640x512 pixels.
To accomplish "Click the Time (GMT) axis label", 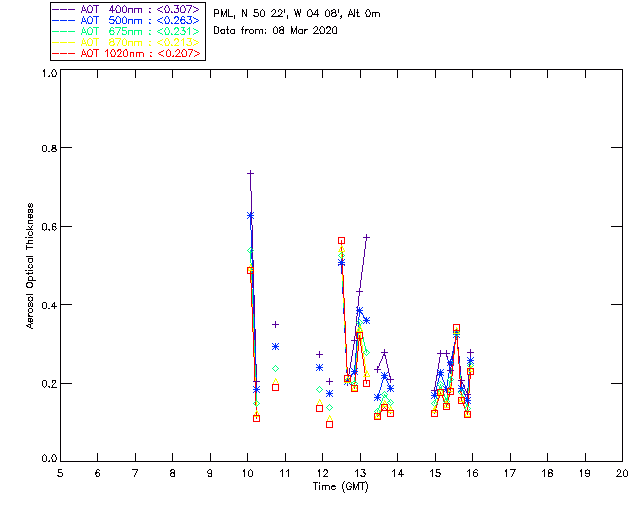I will tap(340, 487).
